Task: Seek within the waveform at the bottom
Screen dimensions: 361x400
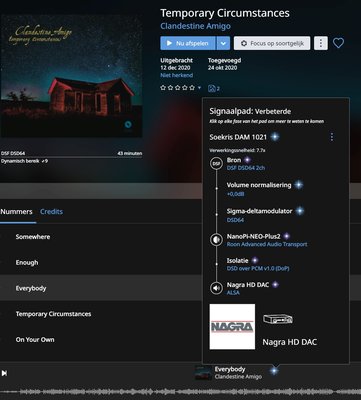Action: 180,392
